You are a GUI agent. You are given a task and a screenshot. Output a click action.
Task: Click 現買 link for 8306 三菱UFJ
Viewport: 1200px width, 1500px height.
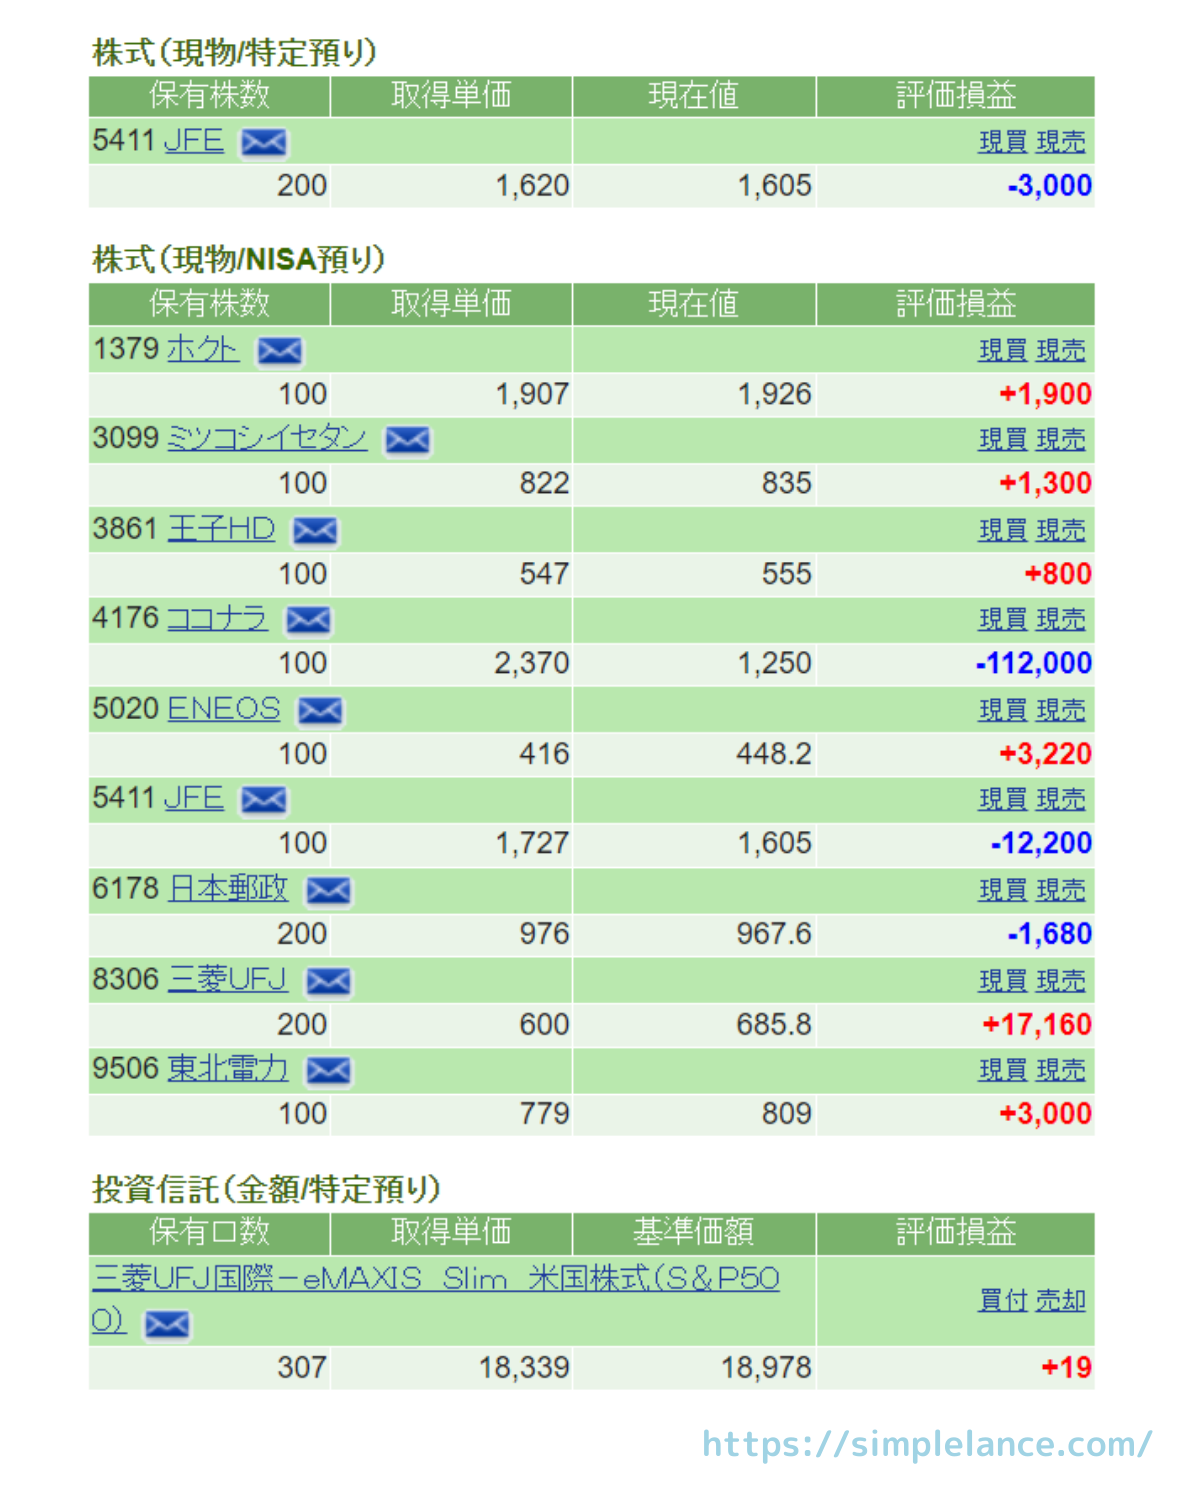point(1002,981)
